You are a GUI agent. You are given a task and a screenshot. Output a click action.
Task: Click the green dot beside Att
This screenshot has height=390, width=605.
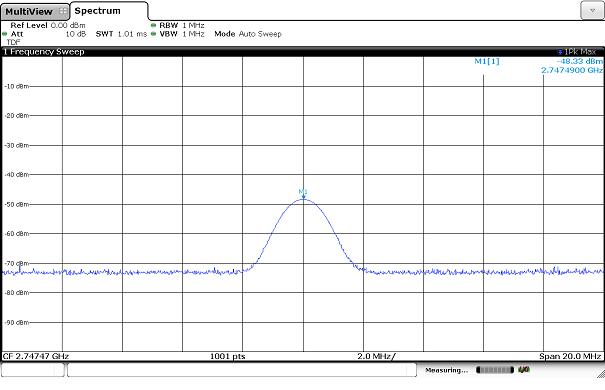5,34
